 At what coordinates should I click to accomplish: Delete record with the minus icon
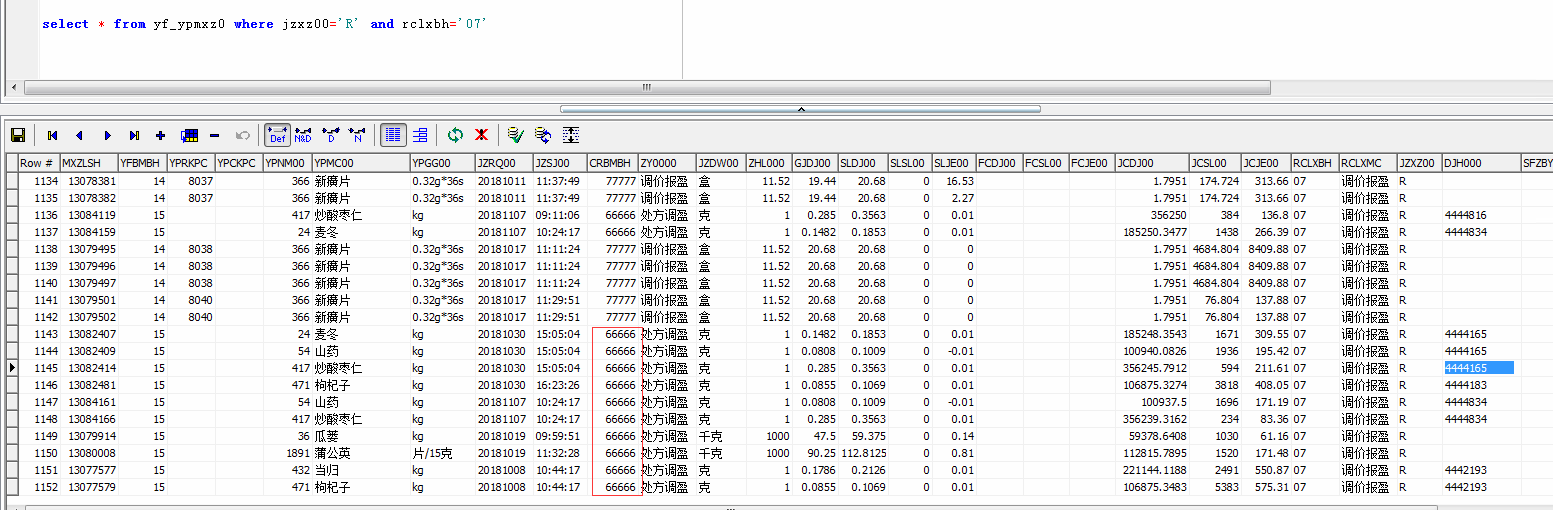click(x=214, y=135)
